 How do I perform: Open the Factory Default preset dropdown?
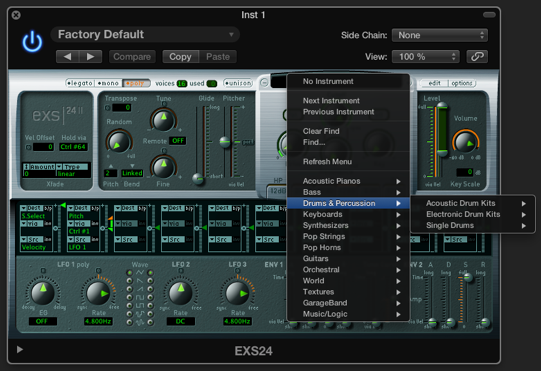click(145, 35)
